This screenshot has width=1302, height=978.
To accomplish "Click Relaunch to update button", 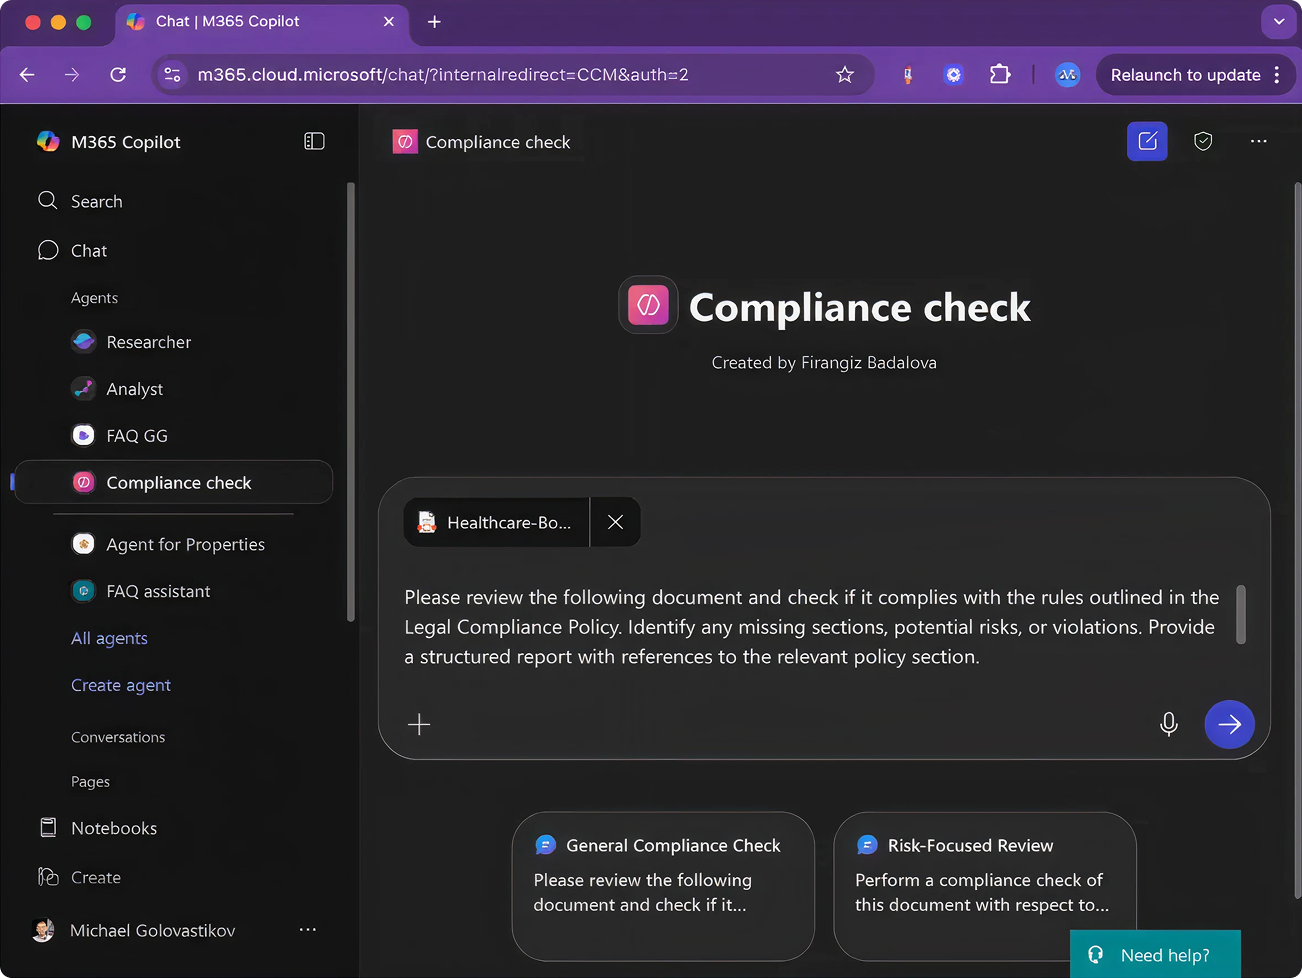I will click(x=1196, y=74).
